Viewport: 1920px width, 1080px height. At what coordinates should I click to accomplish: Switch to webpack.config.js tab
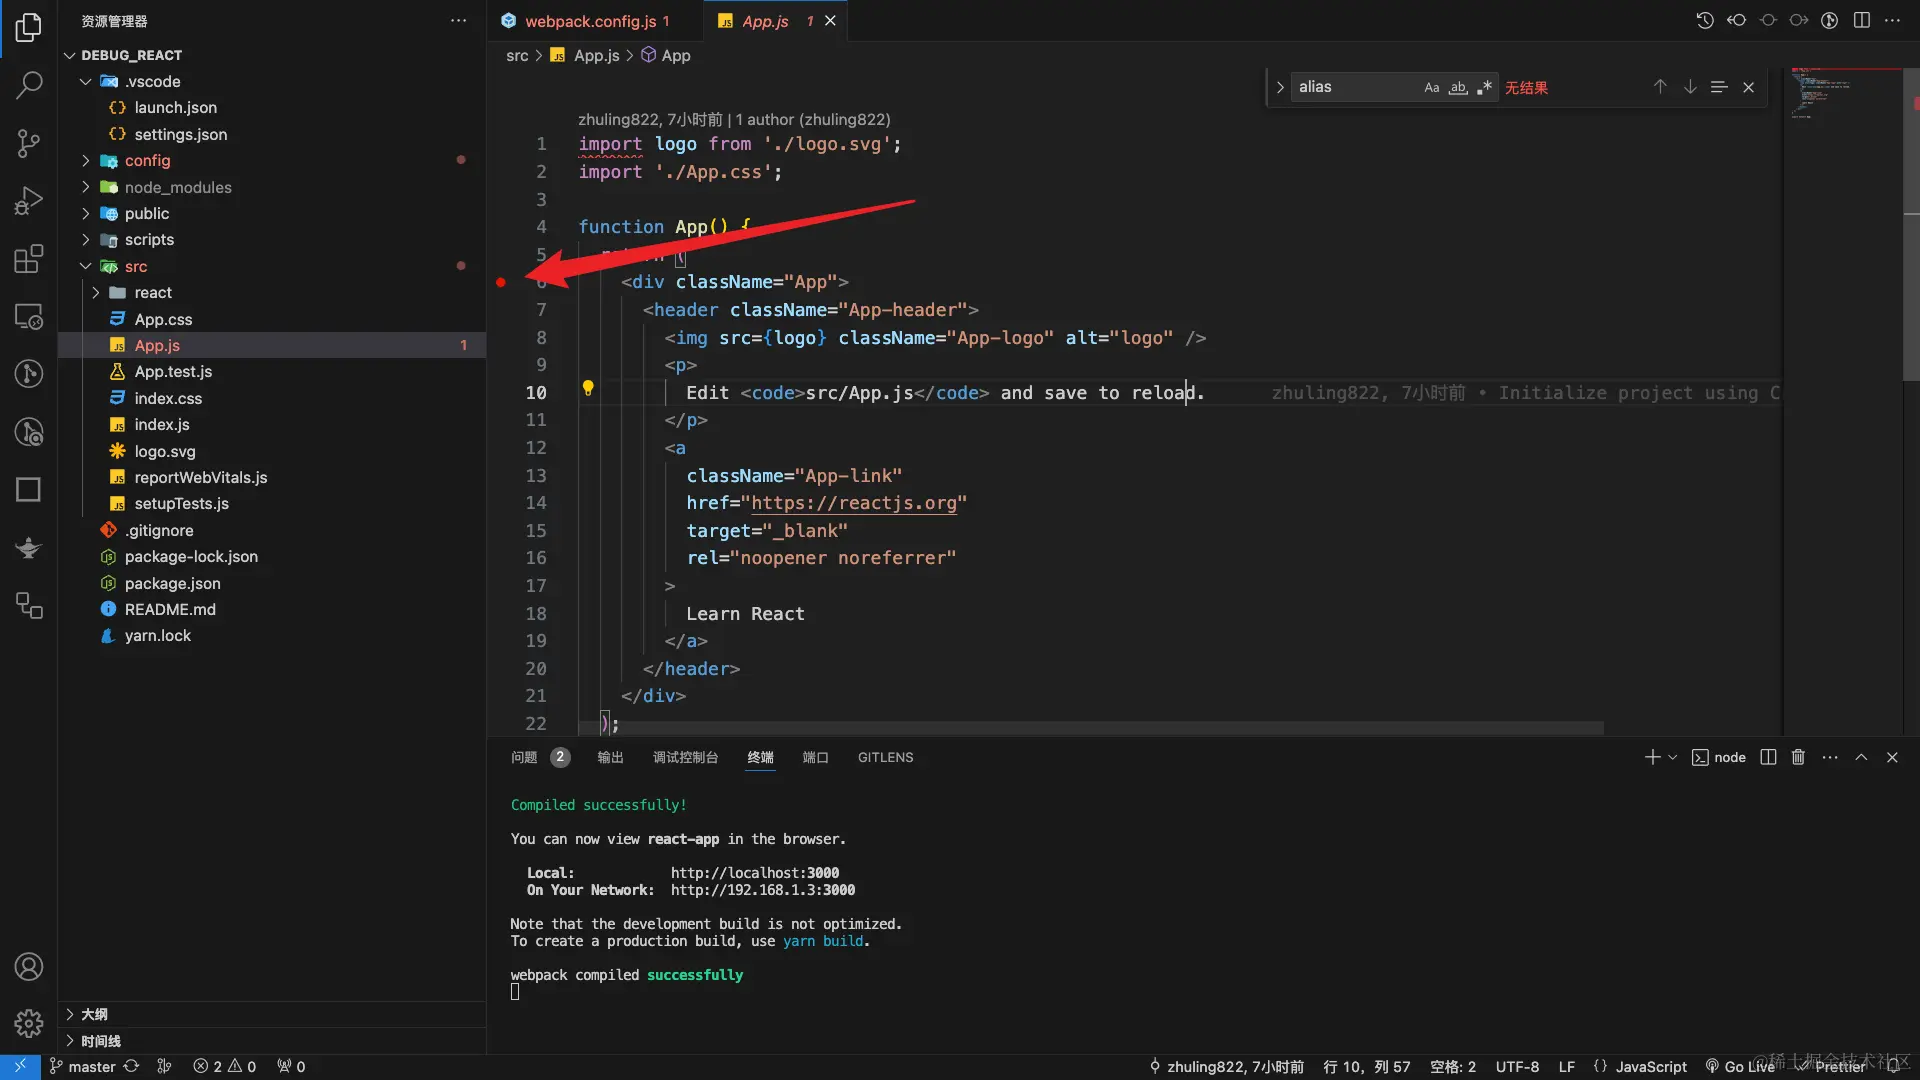(590, 20)
